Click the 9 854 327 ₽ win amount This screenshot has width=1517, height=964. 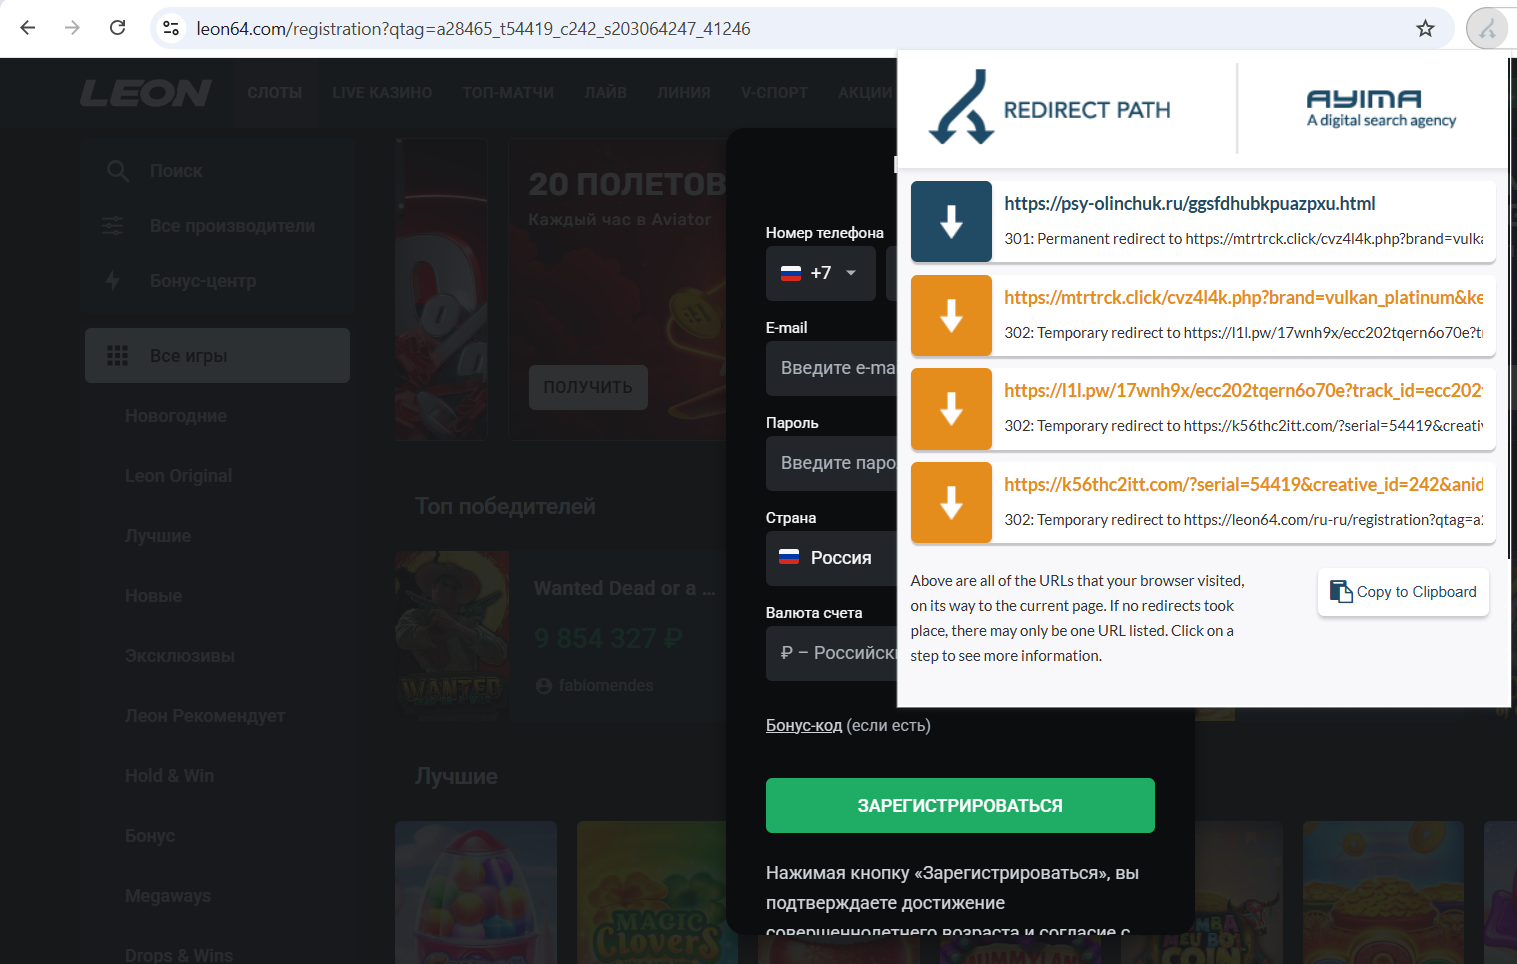tap(608, 638)
